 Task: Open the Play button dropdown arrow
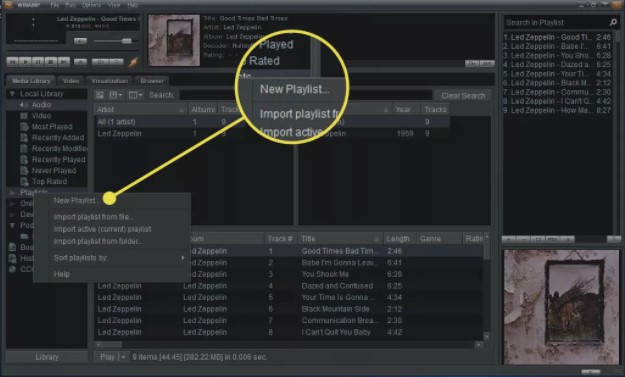pyautogui.click(x=124, y=357)
